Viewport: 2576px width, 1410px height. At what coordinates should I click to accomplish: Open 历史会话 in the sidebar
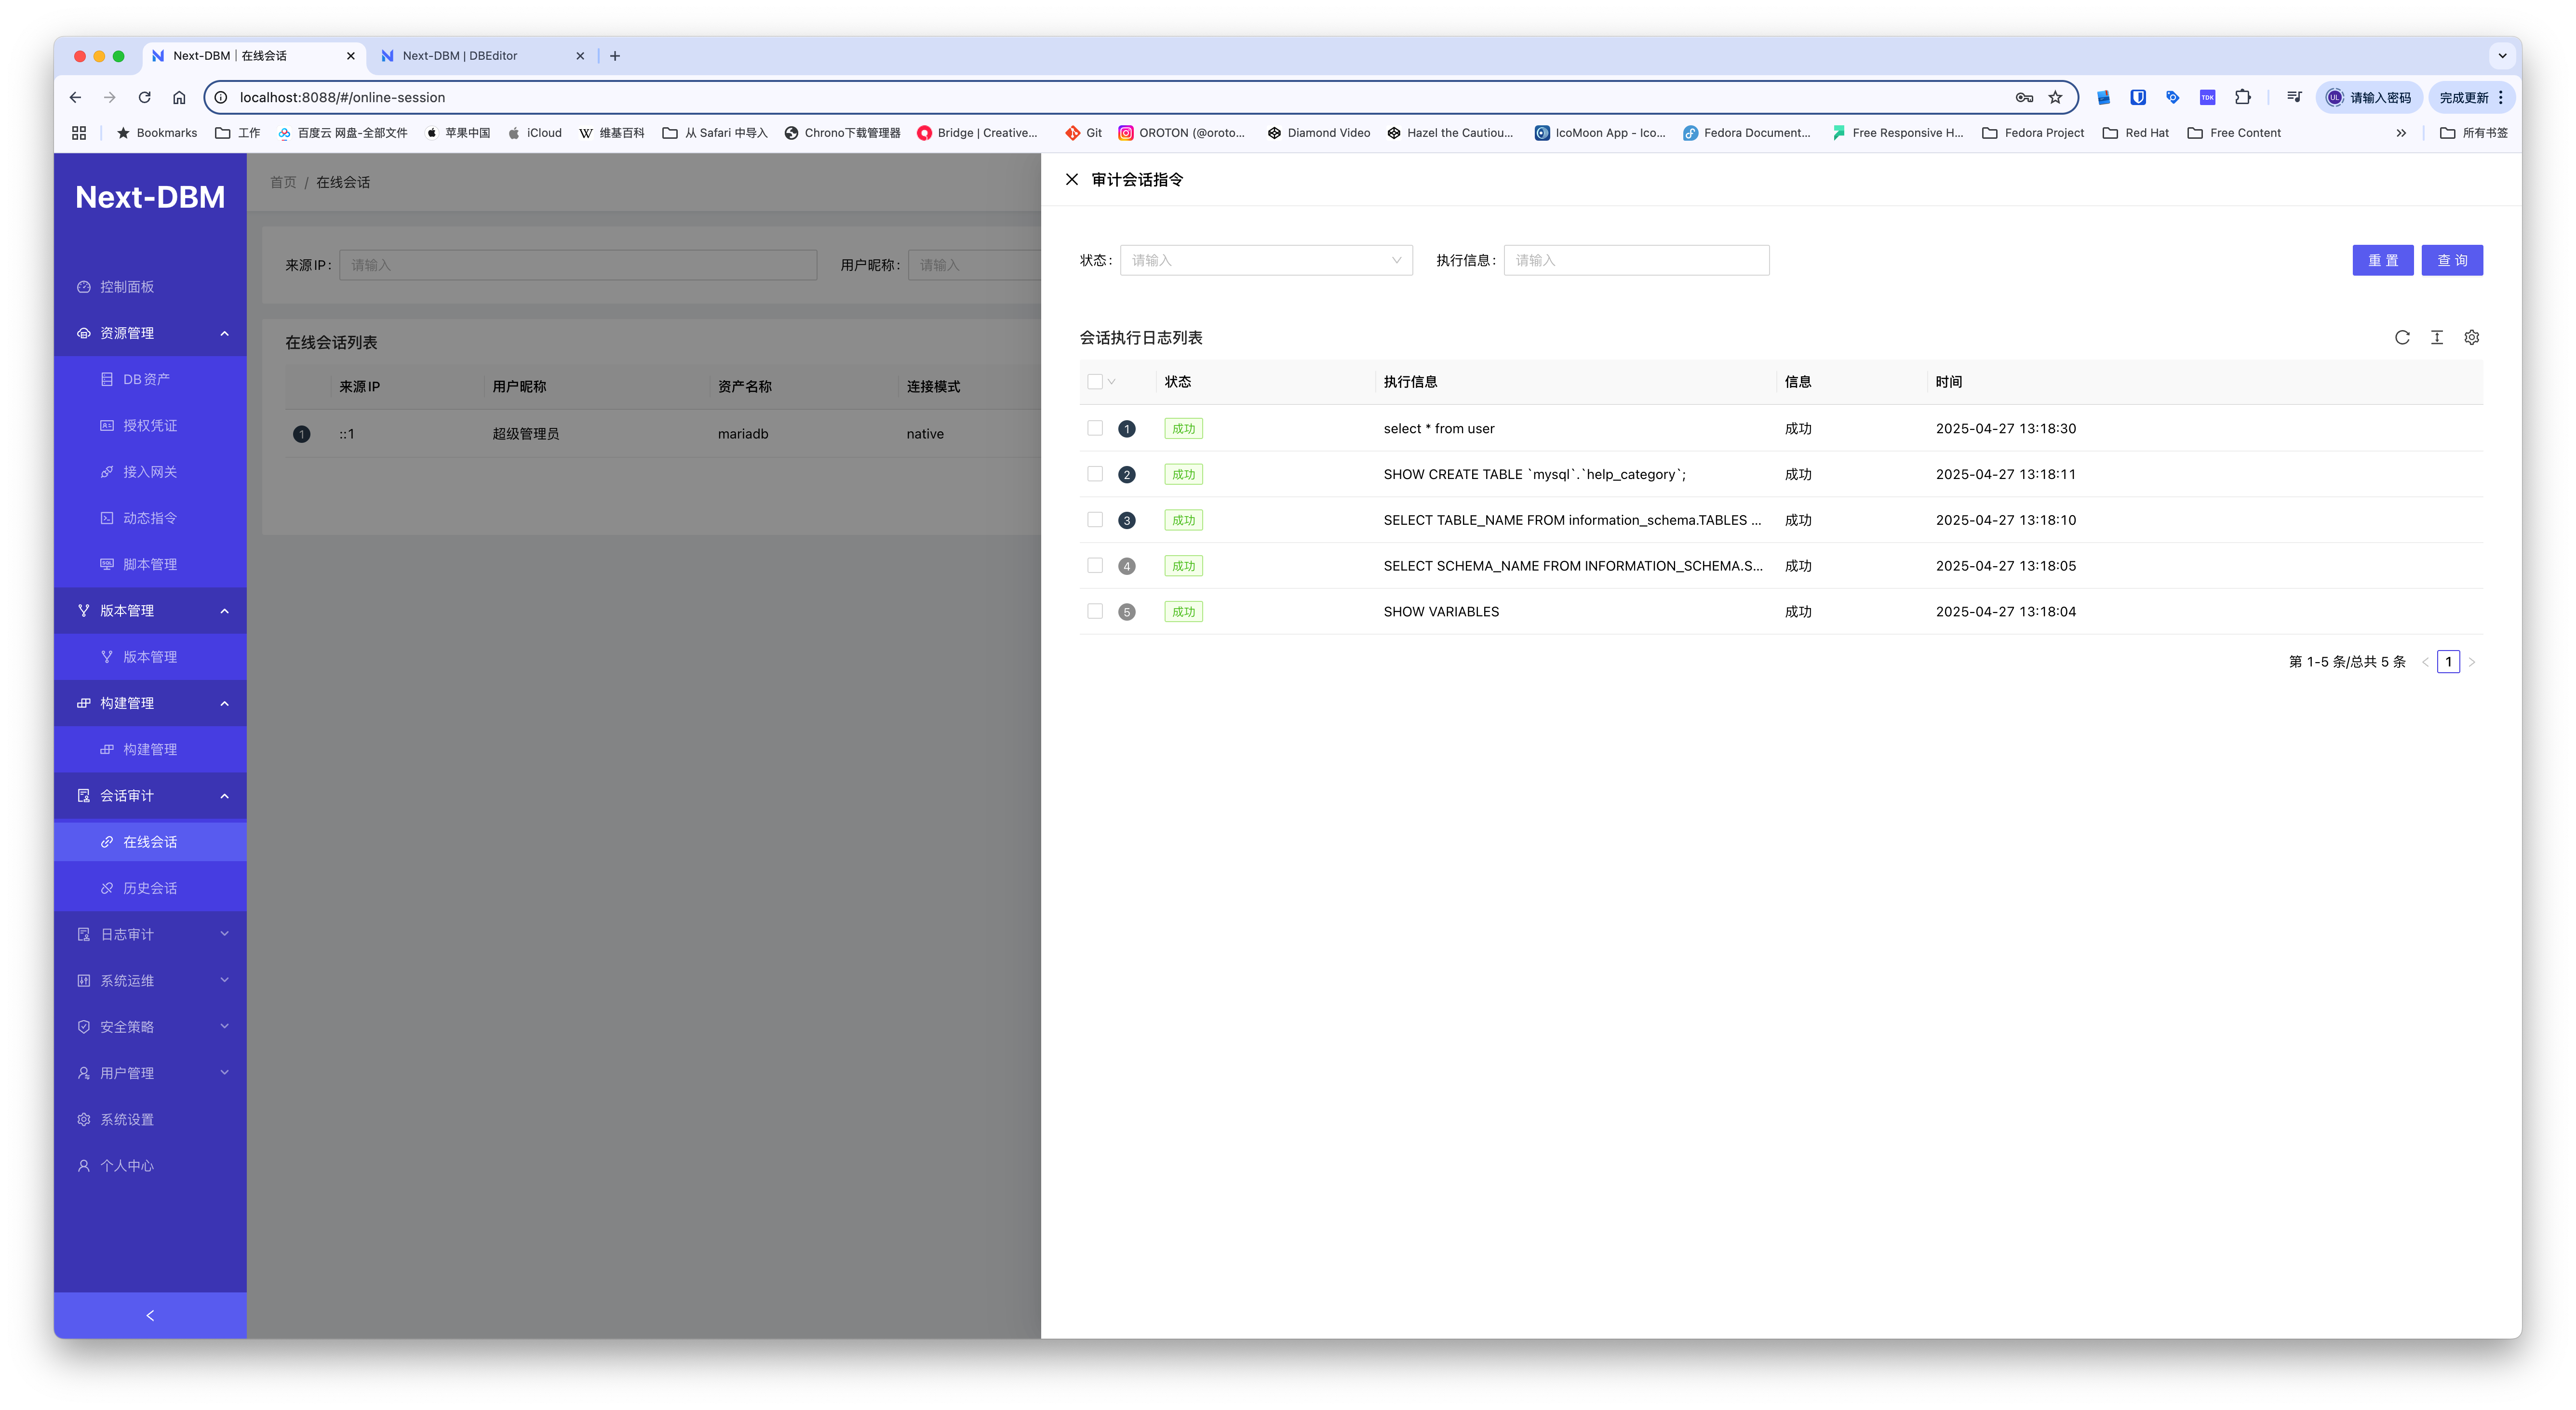150,888
